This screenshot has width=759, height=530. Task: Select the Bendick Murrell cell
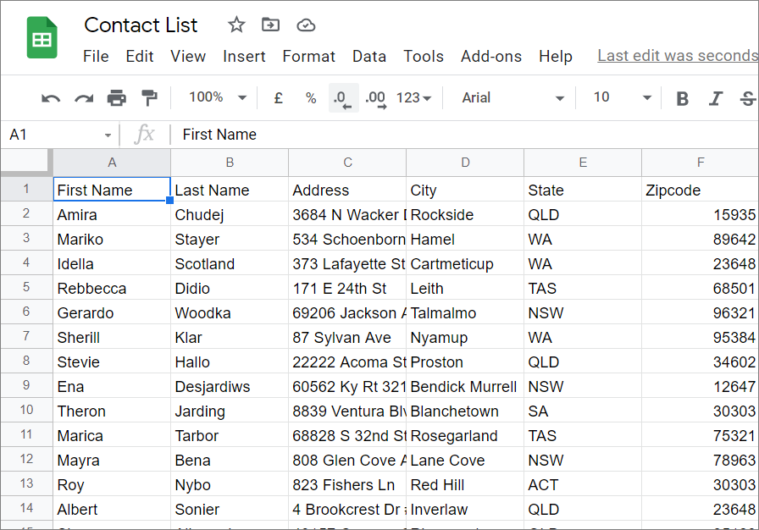465,387
